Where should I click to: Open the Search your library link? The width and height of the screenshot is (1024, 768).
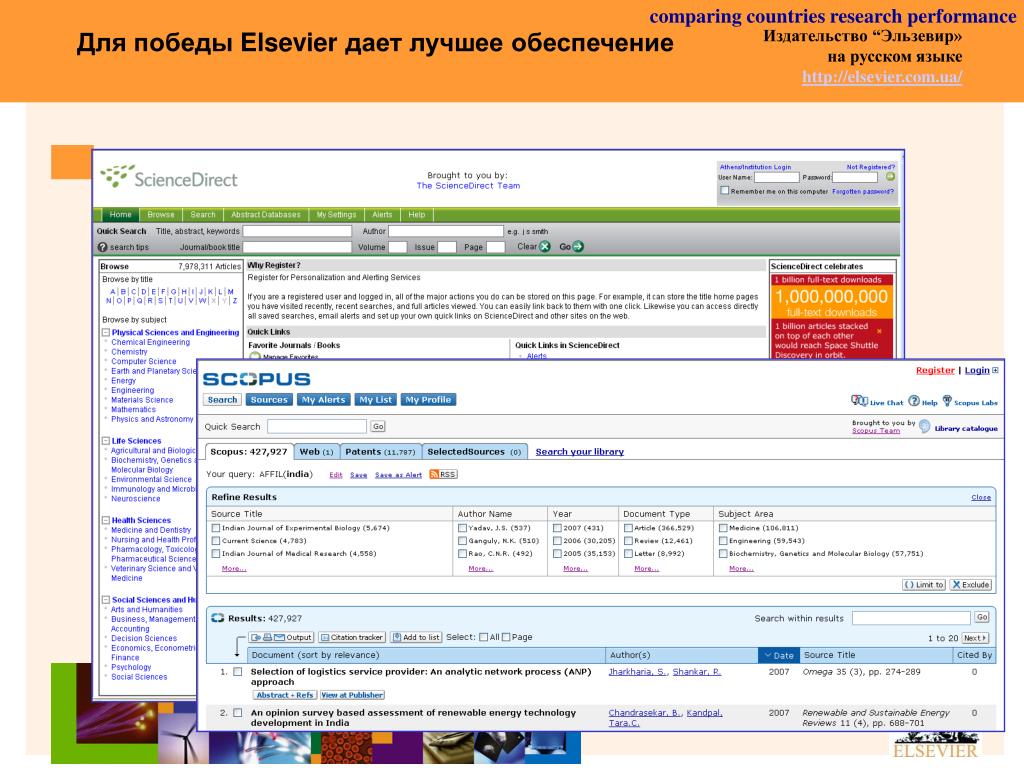580,452
